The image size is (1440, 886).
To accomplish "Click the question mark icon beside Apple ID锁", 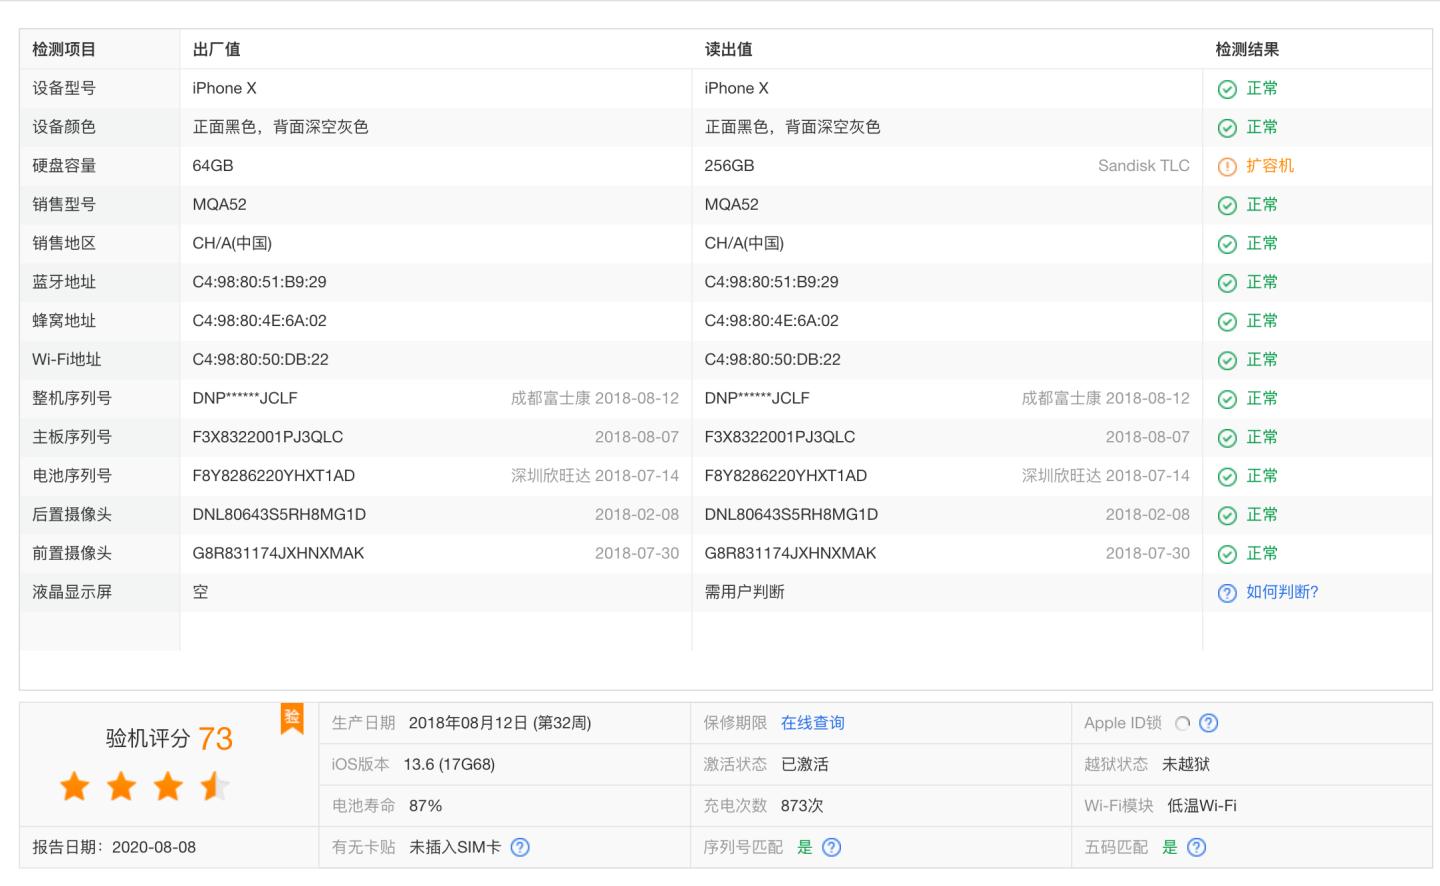I will click(1207, 723).
